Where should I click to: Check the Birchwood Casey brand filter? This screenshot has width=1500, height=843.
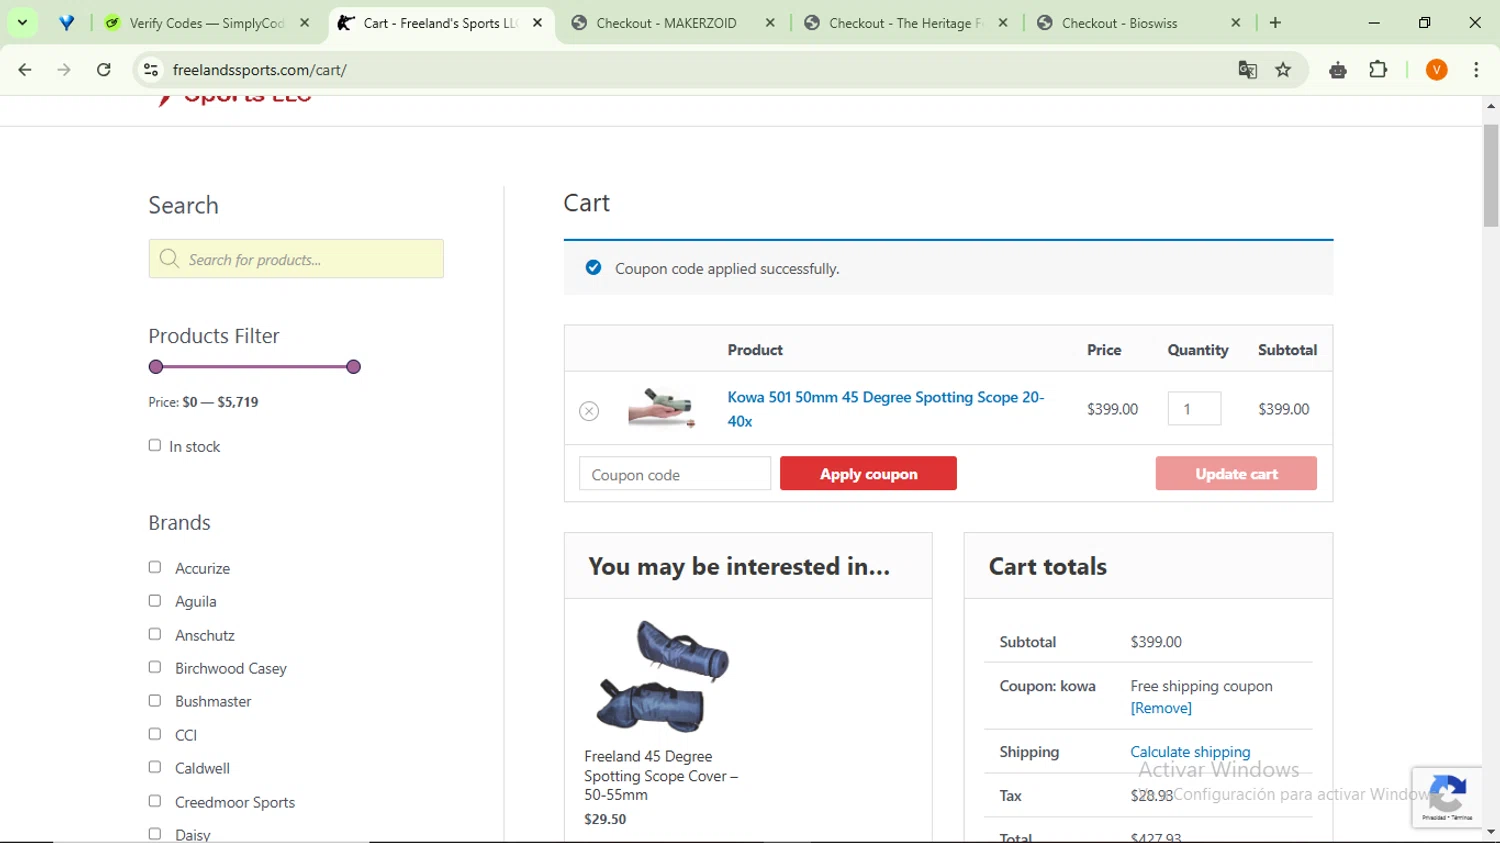pos(155,667)
